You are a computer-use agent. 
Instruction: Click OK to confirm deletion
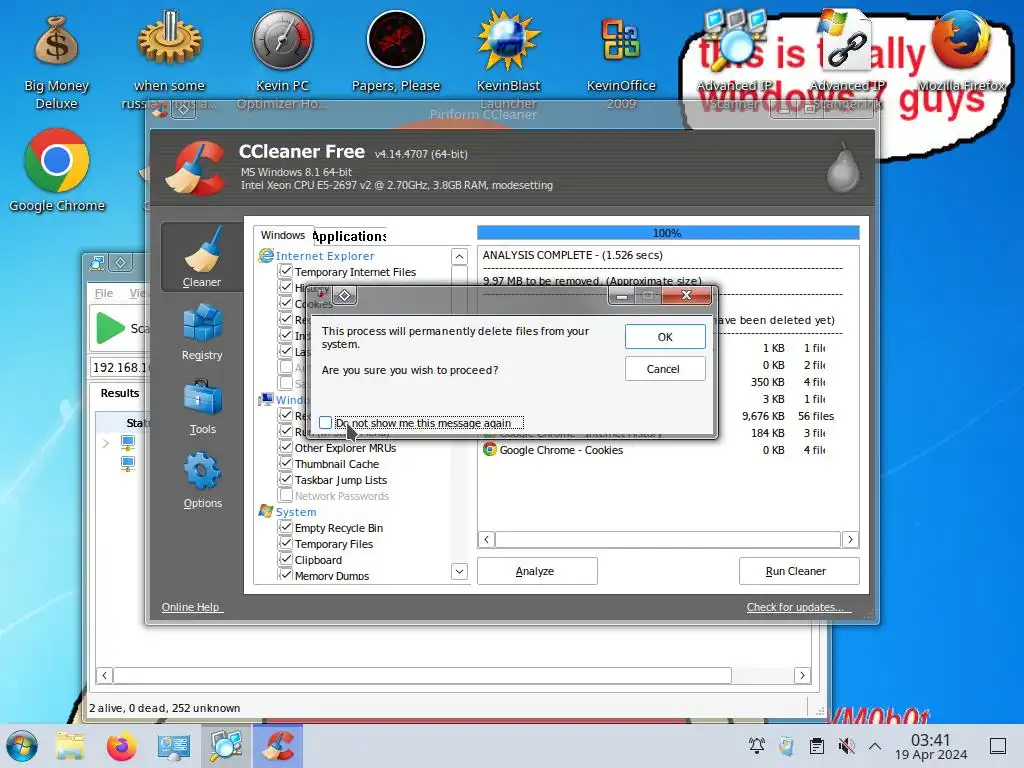coord(665,337)
